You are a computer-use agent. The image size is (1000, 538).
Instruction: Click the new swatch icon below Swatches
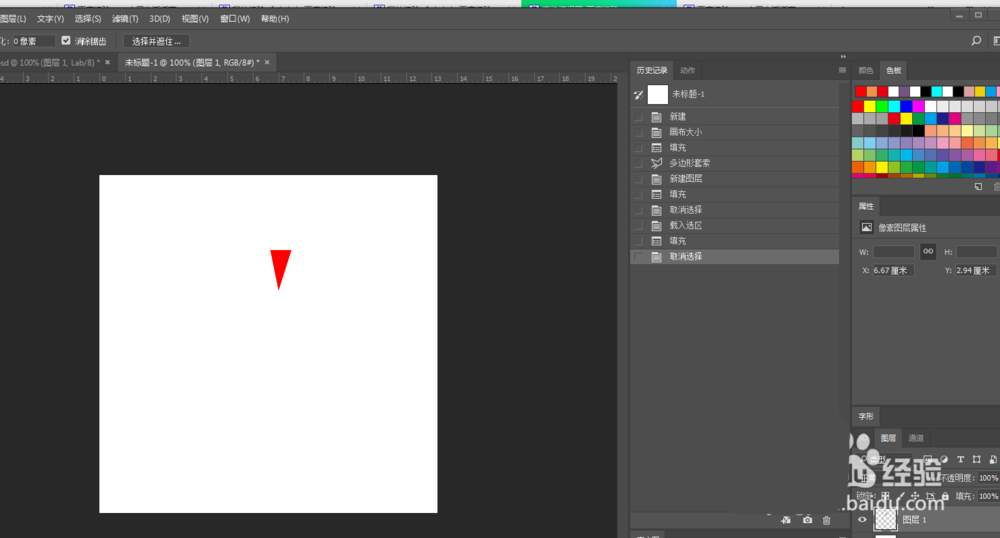pyautogui.click(x=978, y=186)
